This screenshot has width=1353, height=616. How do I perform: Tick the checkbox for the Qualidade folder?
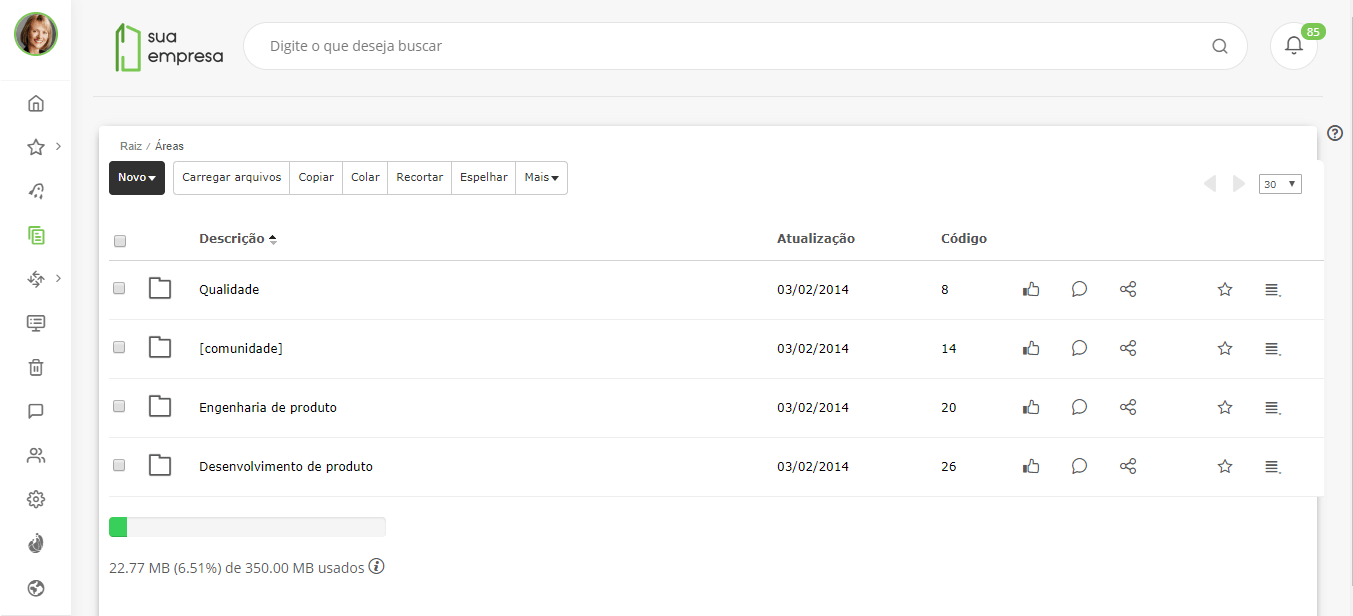[119, 288]
